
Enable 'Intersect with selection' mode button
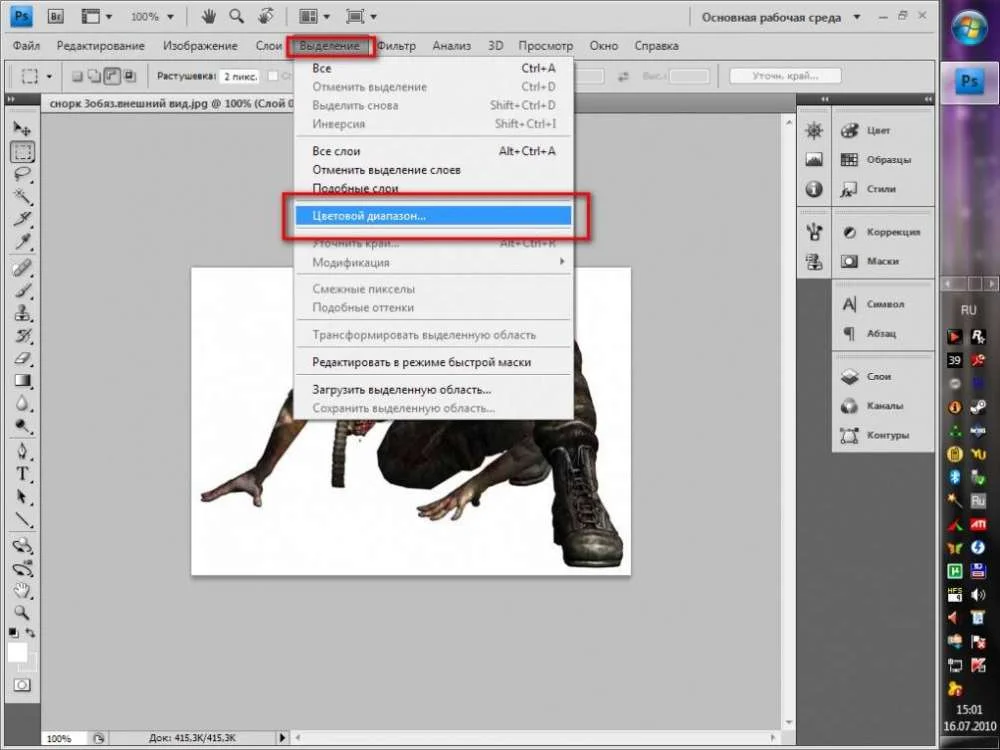(129, 76)
